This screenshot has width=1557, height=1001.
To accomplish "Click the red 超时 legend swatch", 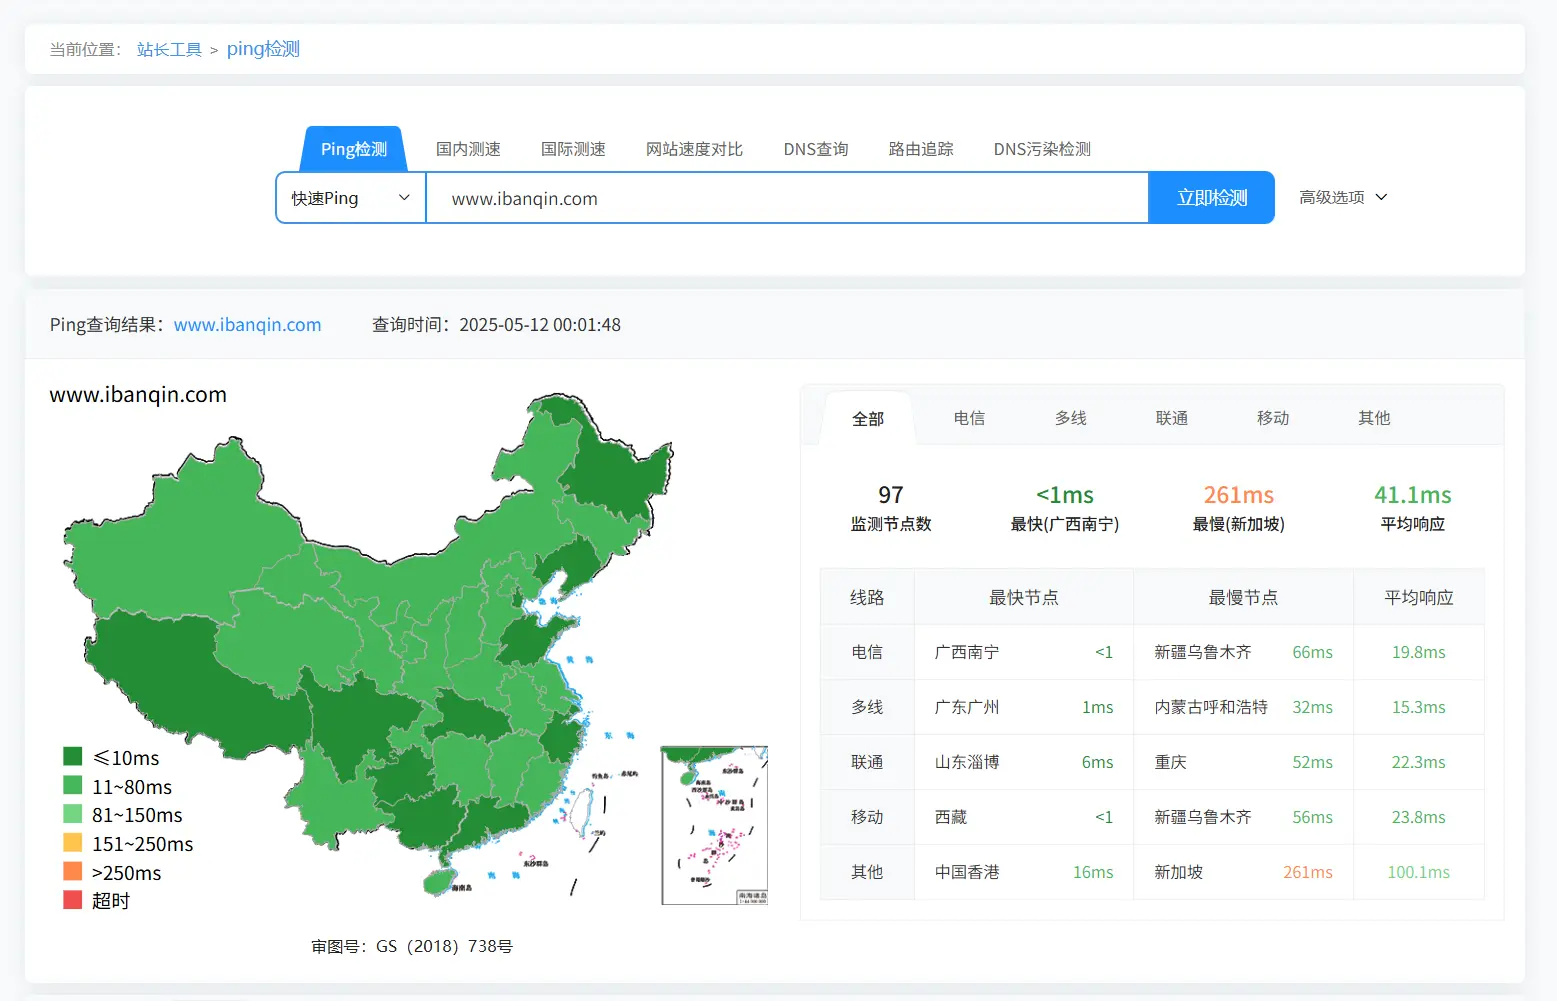I will click(72, 899).
